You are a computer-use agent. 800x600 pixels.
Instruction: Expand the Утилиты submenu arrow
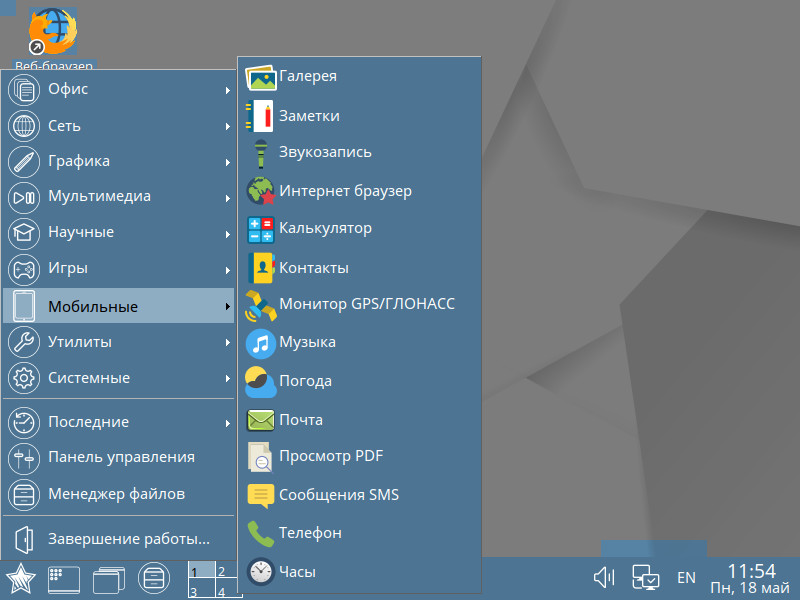pos(228,342)
